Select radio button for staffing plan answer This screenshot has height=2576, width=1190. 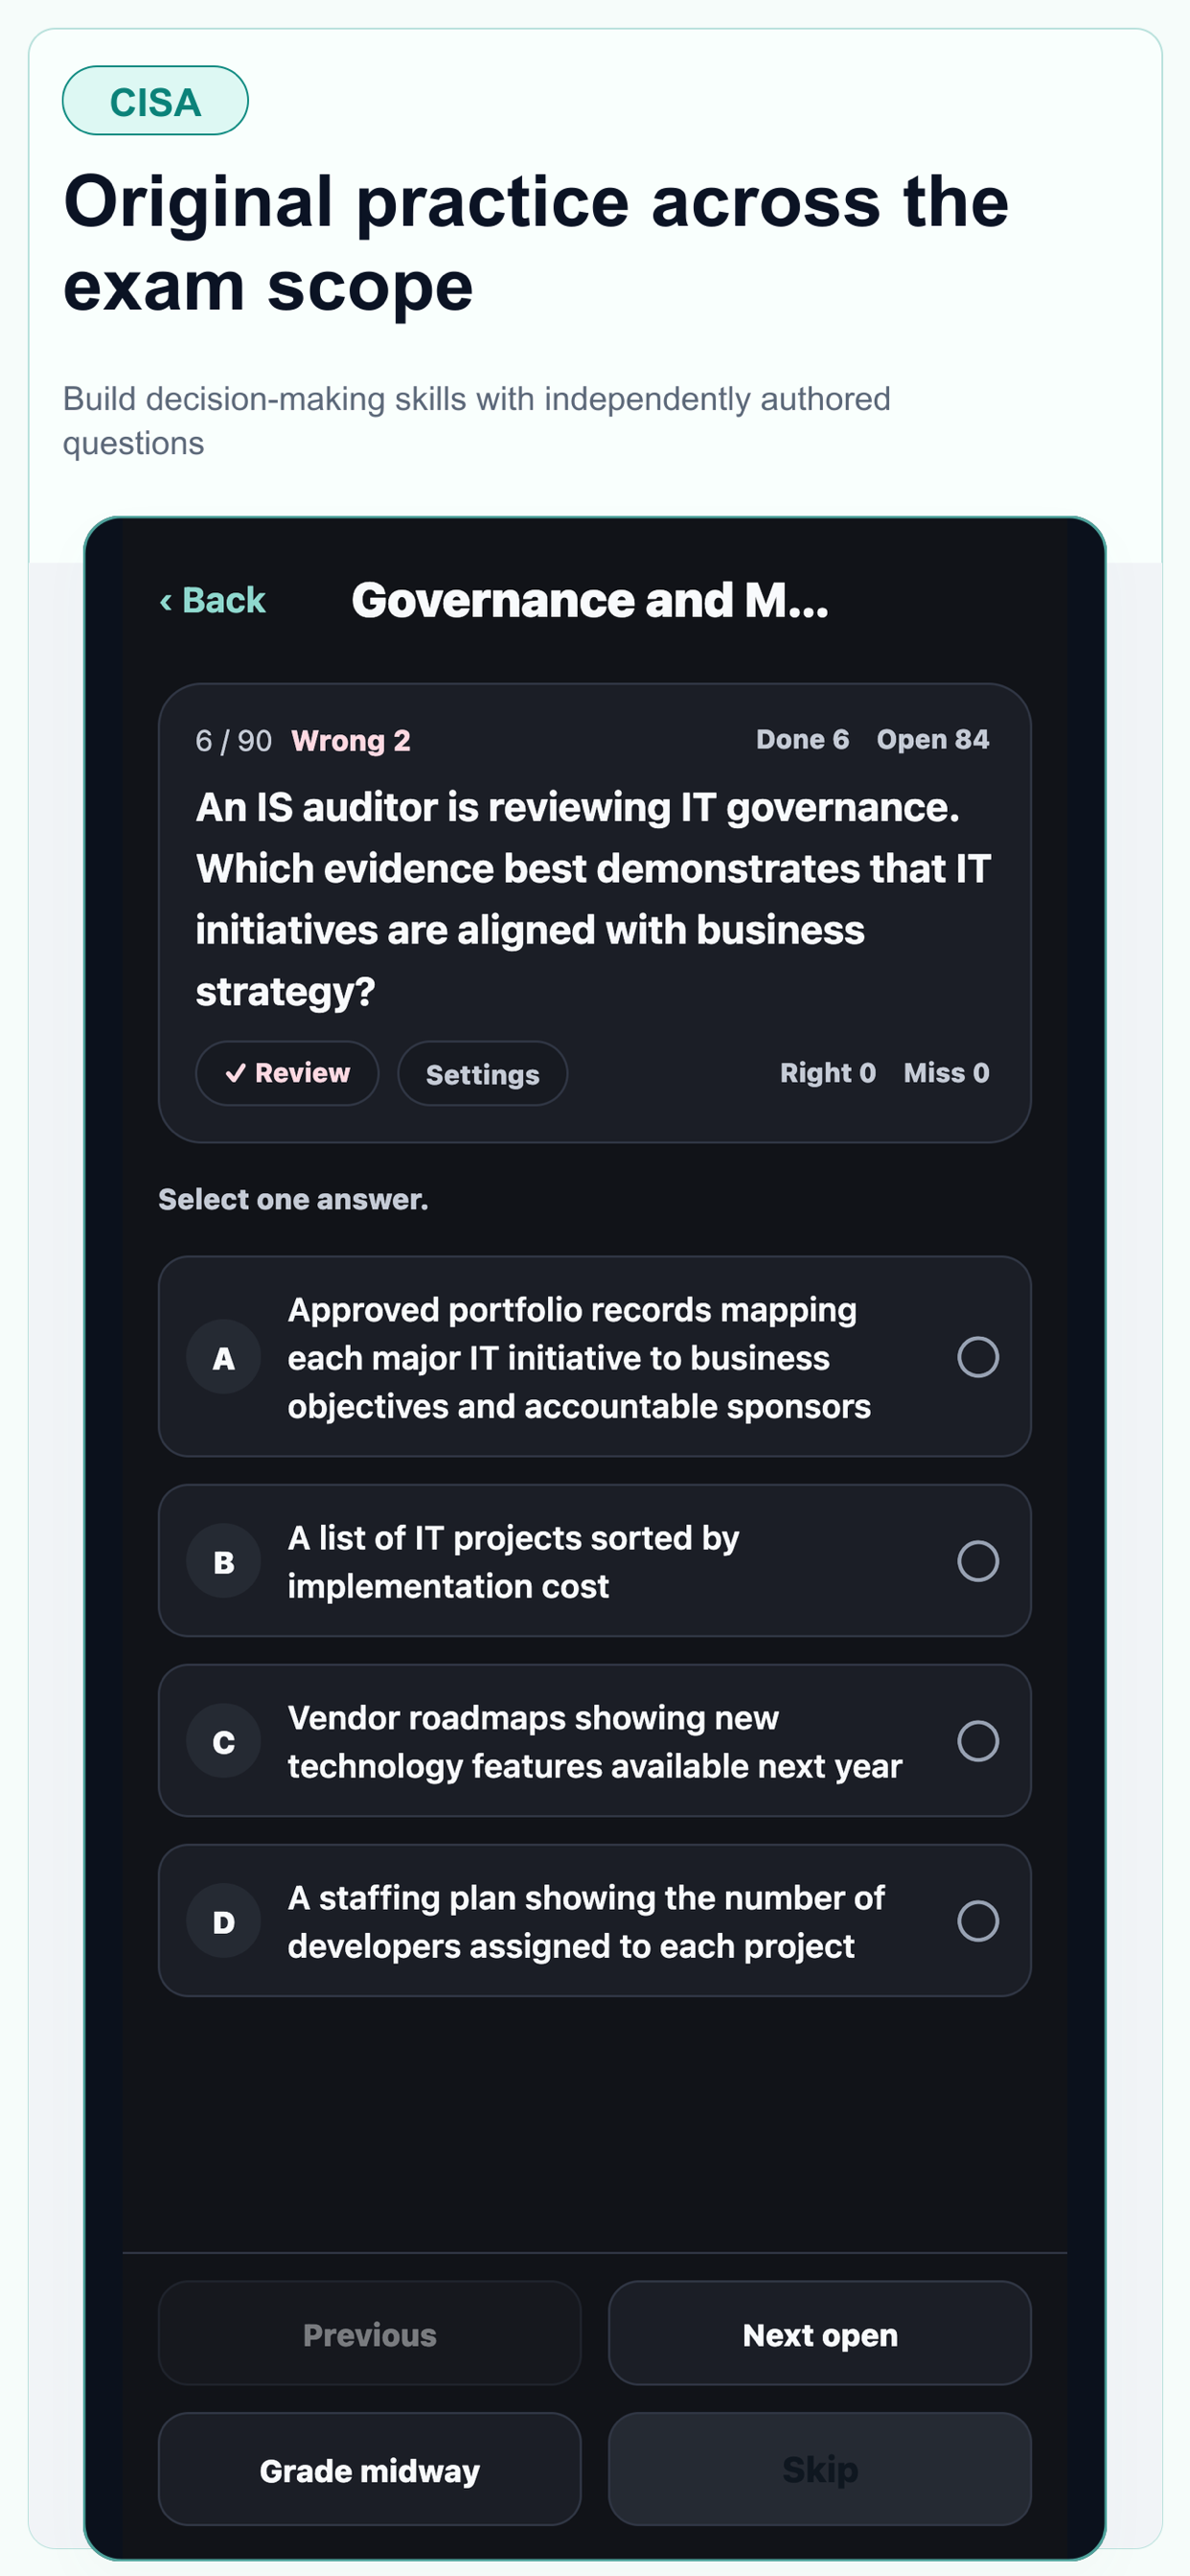tap(978, 1921)
